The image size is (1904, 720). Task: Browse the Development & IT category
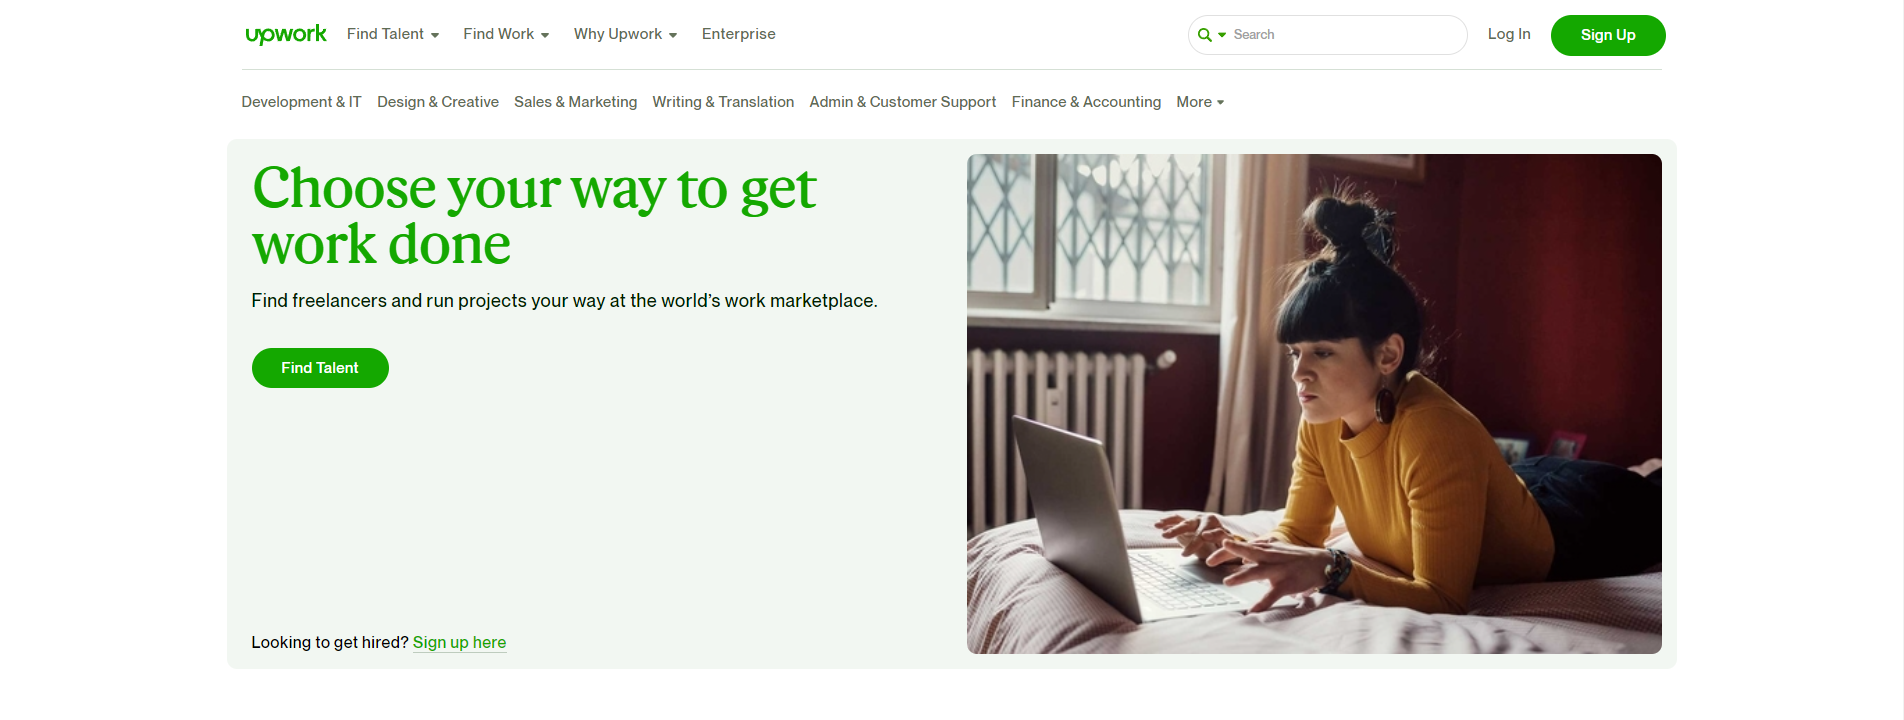301,102
